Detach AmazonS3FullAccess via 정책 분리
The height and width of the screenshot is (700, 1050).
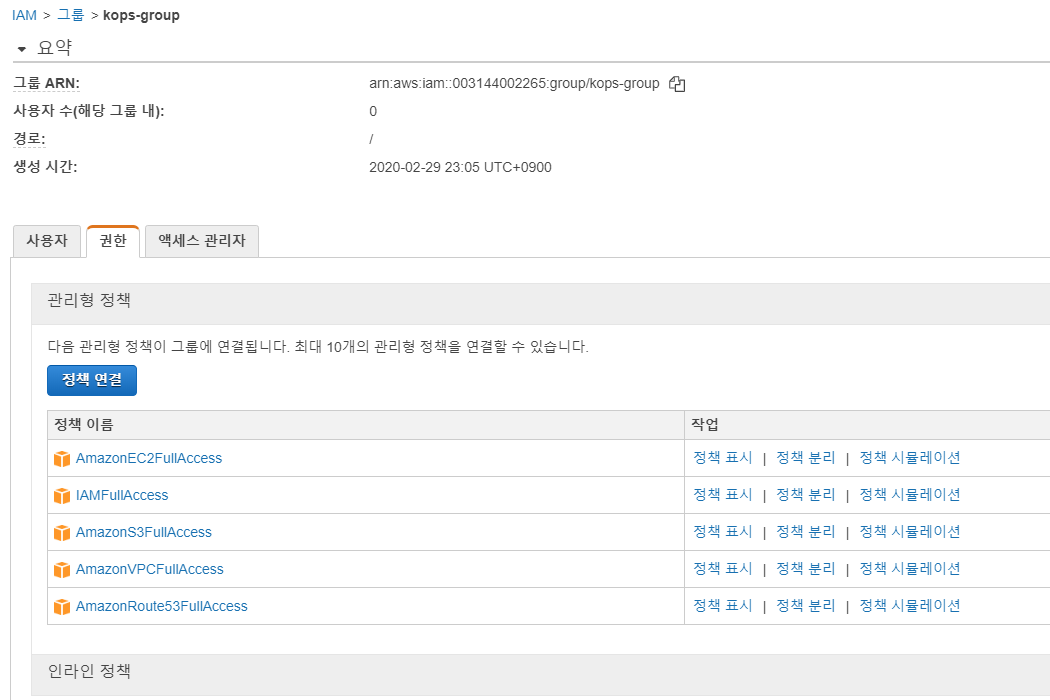[806, 531]
